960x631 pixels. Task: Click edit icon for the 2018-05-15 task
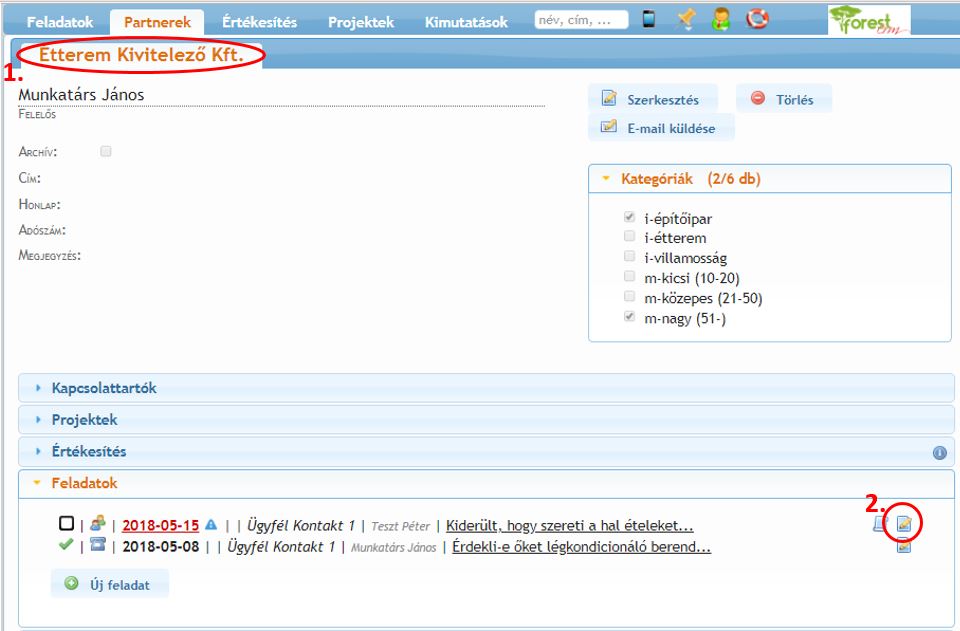tap(904, 524)
